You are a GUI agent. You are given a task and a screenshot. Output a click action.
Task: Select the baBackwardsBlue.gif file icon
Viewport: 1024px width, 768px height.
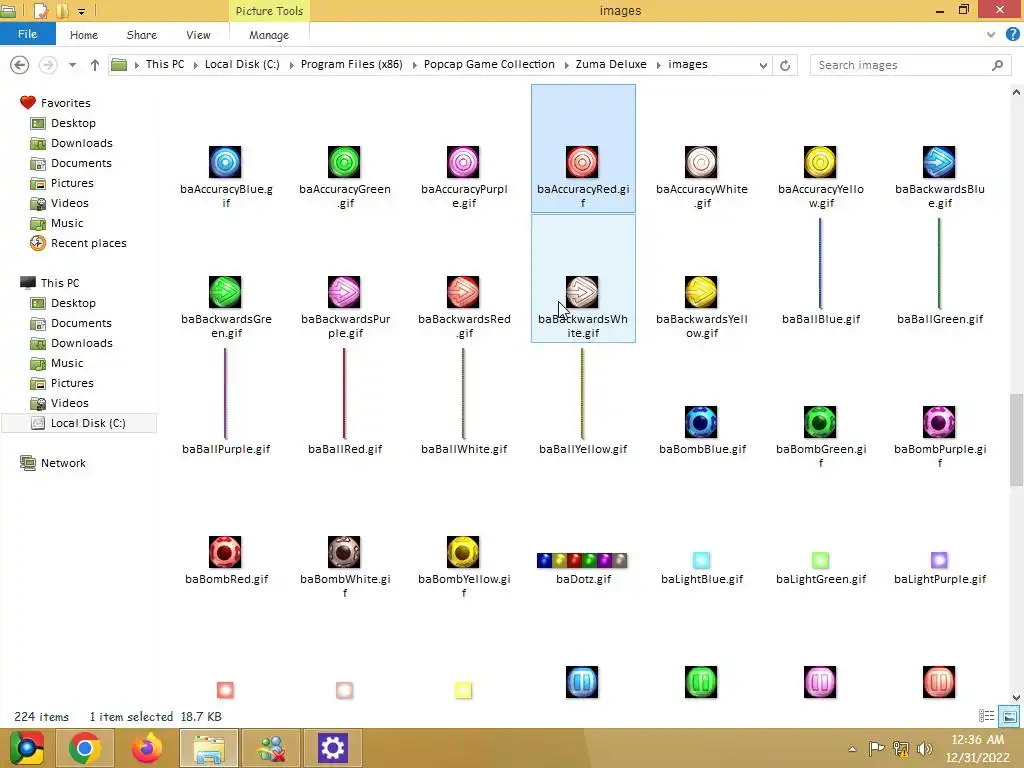(x=939, y=162)
